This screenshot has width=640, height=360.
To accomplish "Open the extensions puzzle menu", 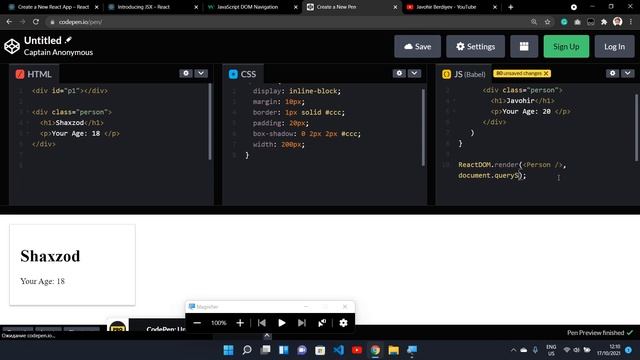I will point(604,22).
